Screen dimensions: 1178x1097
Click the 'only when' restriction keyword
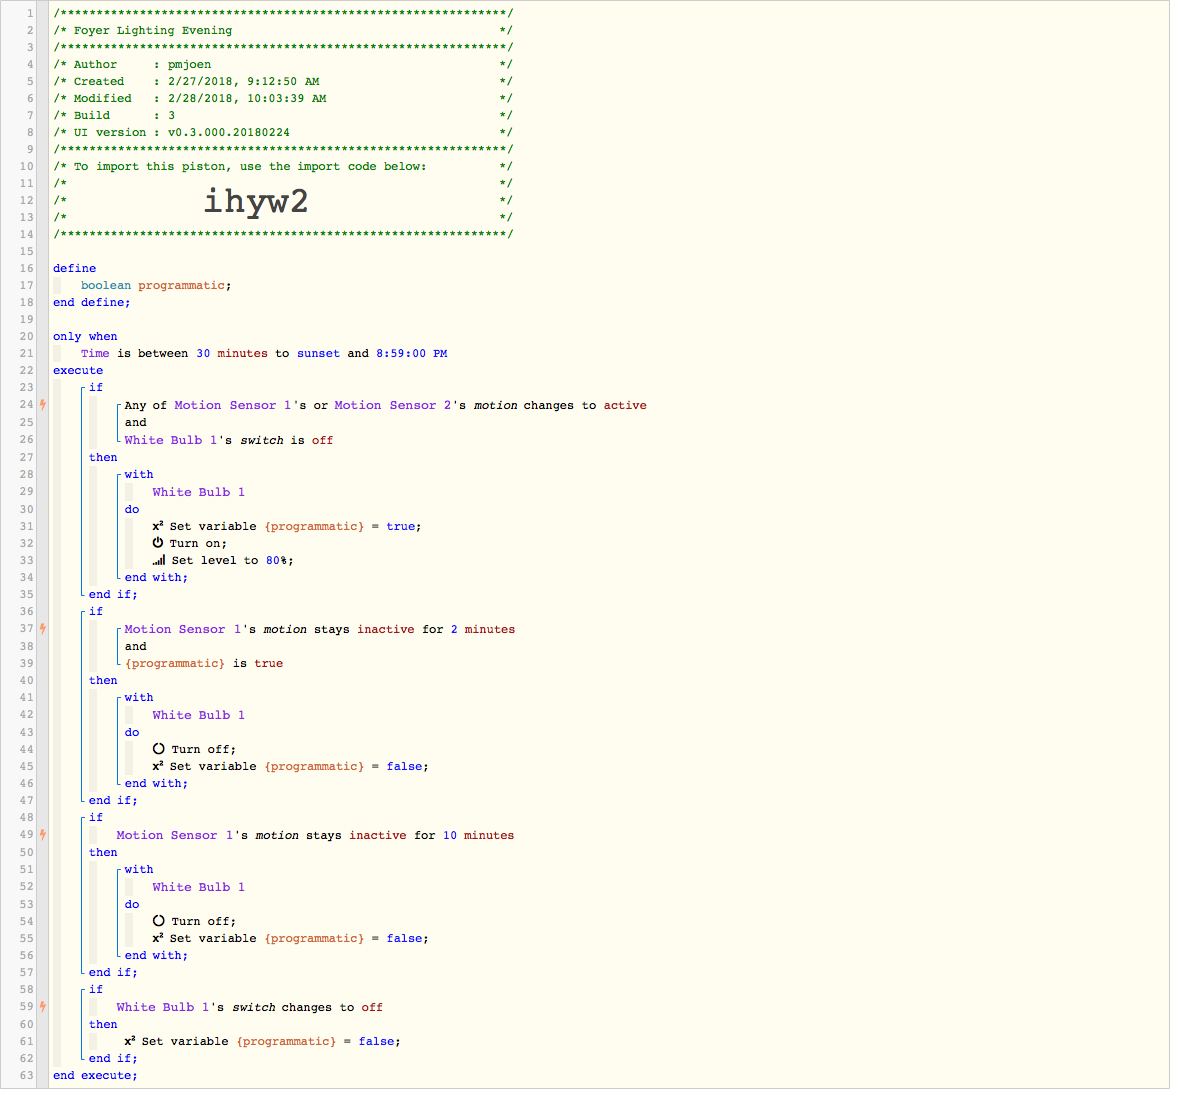[x=85, y=336]
